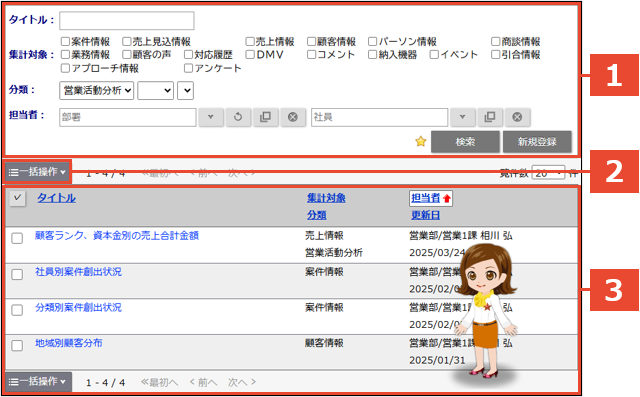Click into the 社員 input field
The image size is (640, 397).
380,117
